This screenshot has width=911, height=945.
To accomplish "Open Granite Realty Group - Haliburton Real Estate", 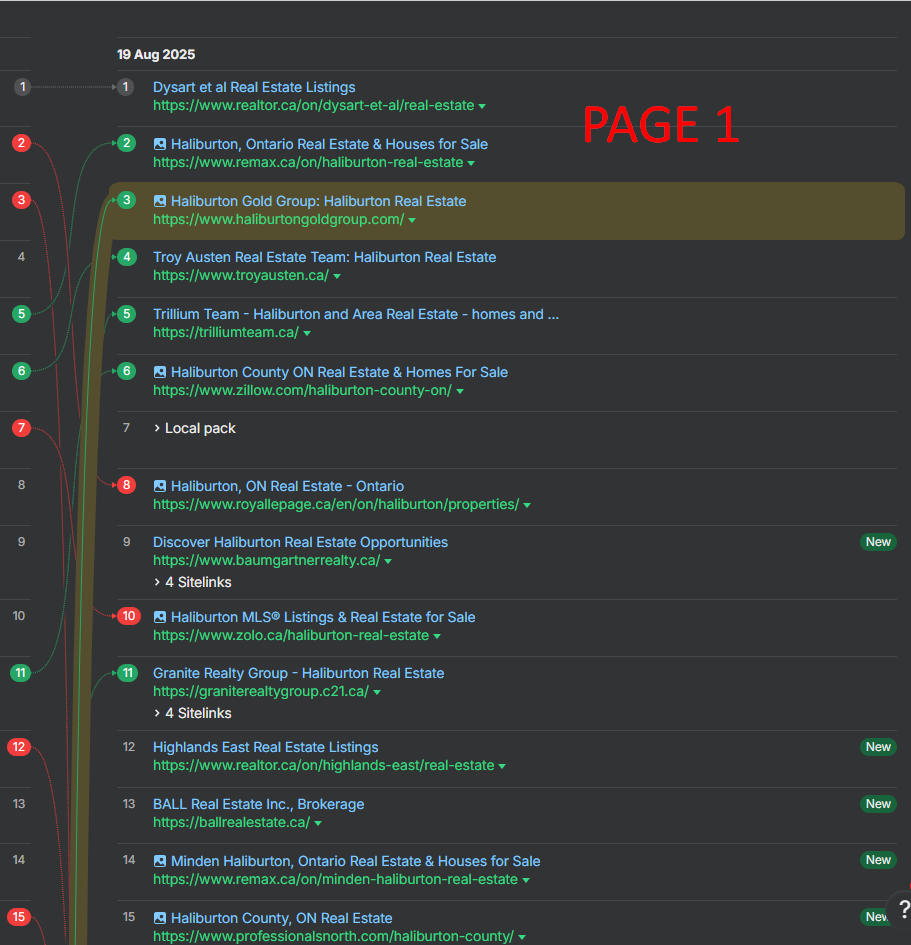I will [298, 673].
